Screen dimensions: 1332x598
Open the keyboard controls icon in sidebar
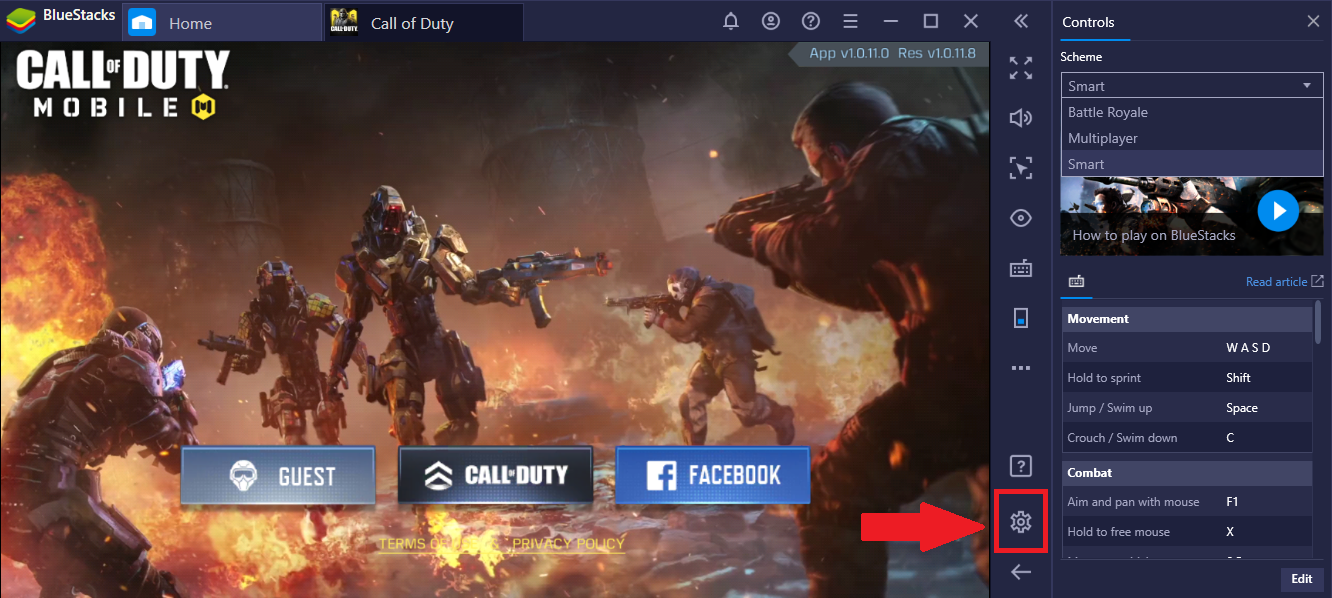tap(1021, 268)
